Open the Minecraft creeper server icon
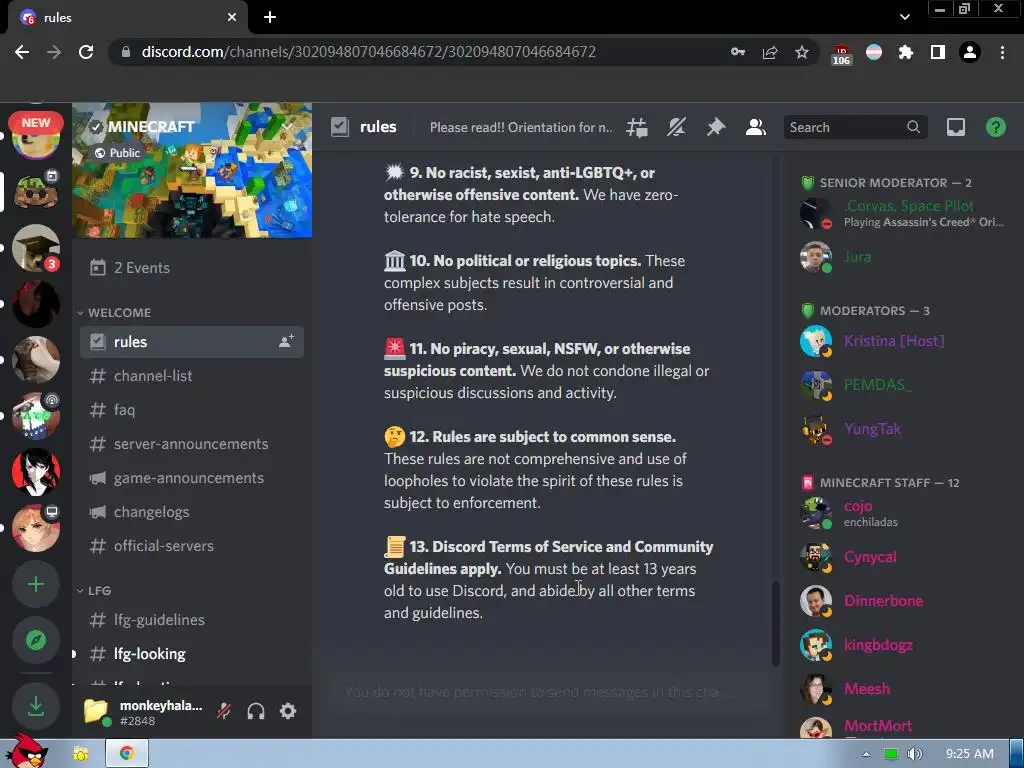Image resolution: width=1024 pixels, height=768 pixels. (x=36, y=191)
